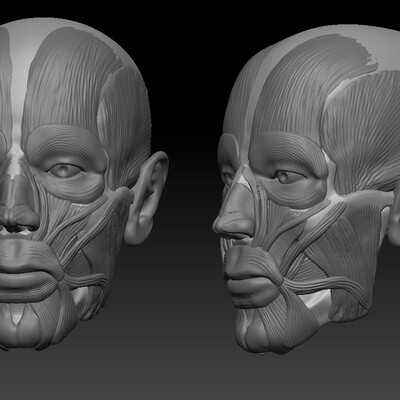Image resolution: width=400 pixels, height=400 pixels.
Task: Click the right head's chin muscle
Action: [x=258, y=328]
